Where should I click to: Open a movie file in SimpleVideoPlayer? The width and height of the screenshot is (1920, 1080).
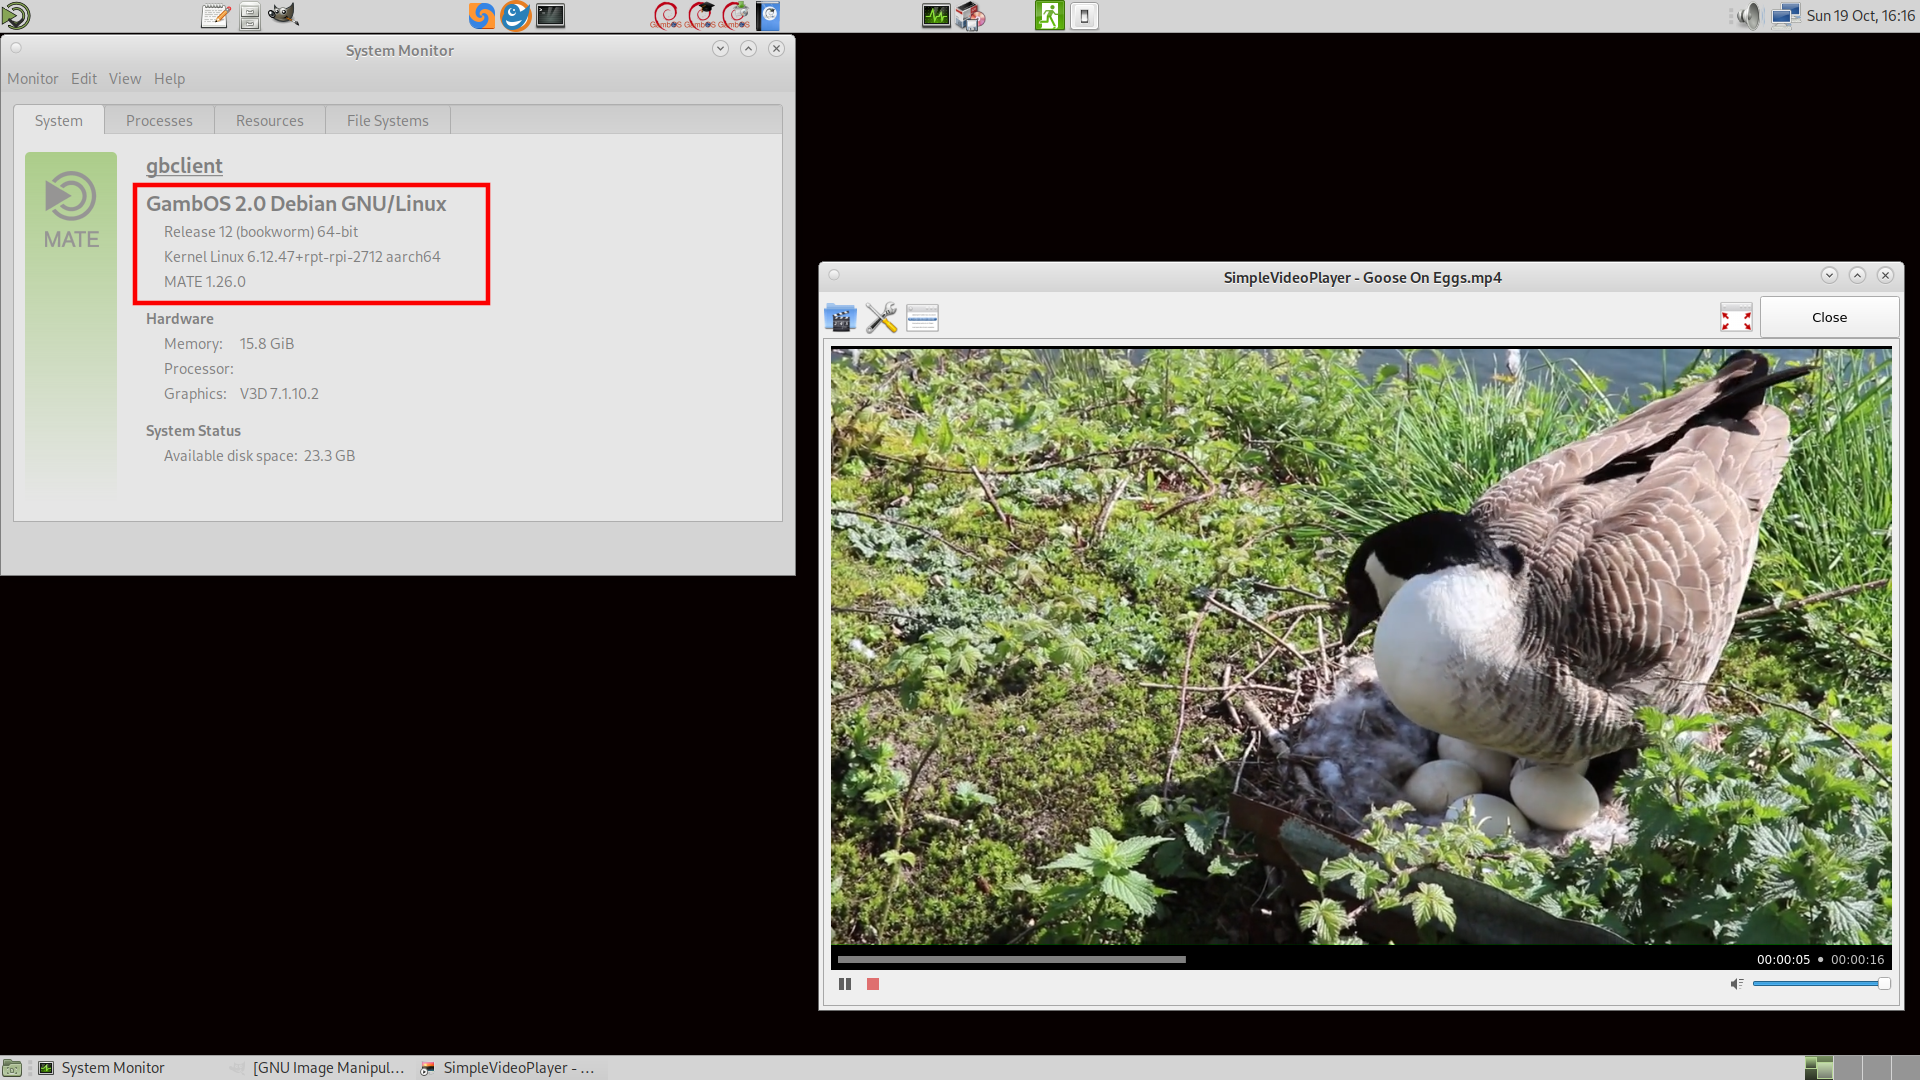coord(840,317)
